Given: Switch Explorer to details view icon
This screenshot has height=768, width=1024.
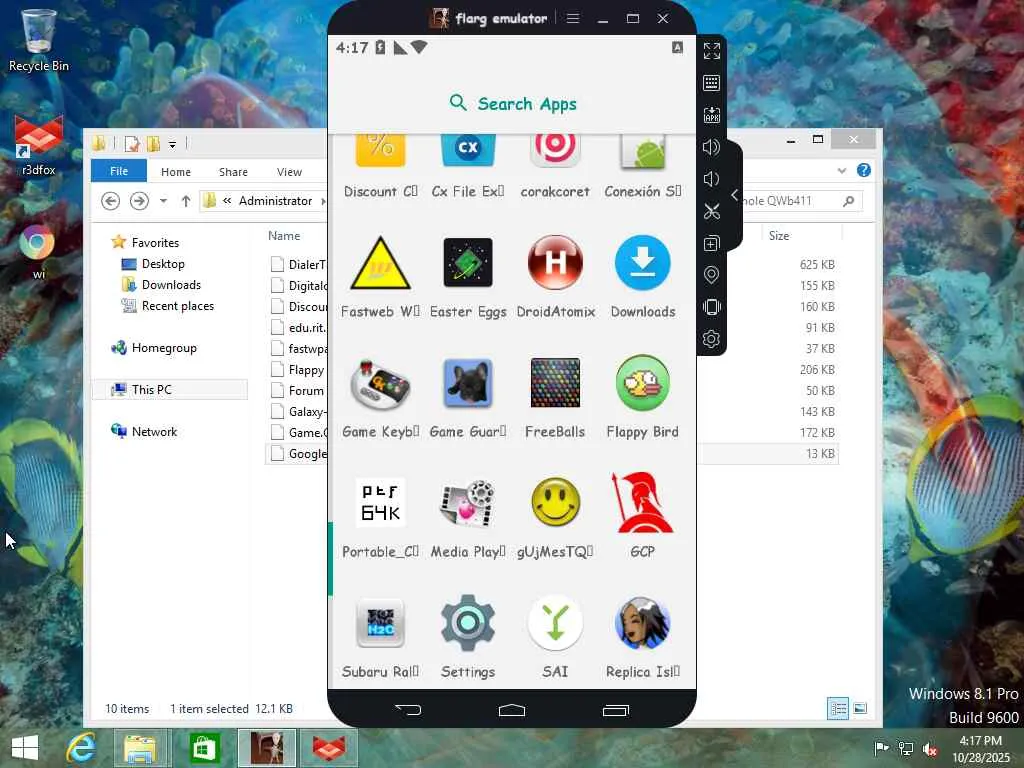Looking at the screenshot, I should tap(838, 708).
